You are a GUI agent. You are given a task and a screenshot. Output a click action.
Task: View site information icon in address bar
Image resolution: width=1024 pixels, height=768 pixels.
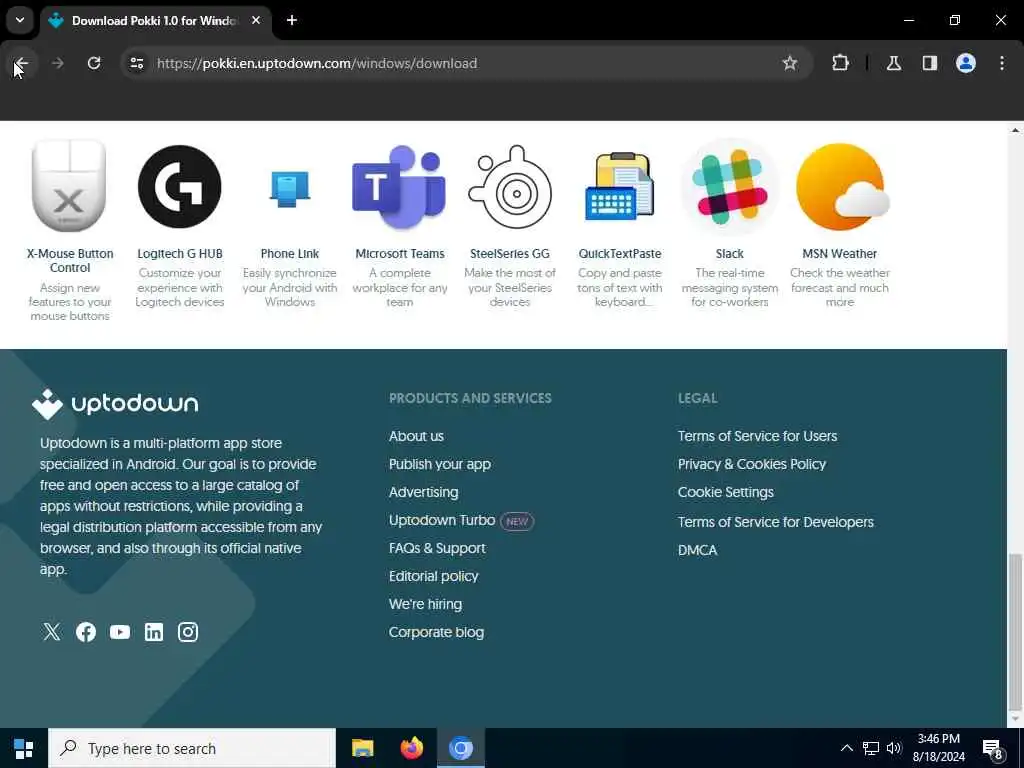(x=137, y=63)
